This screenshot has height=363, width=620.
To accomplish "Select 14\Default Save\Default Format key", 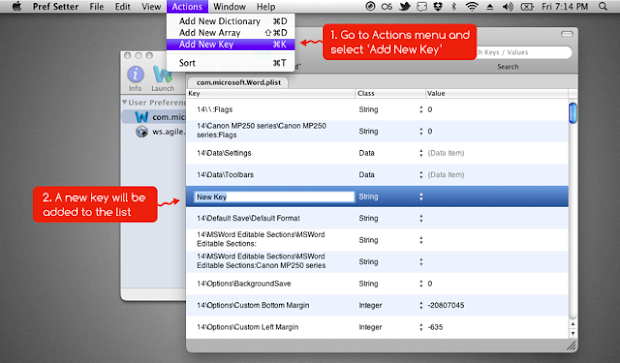I will tap(248, 218).
